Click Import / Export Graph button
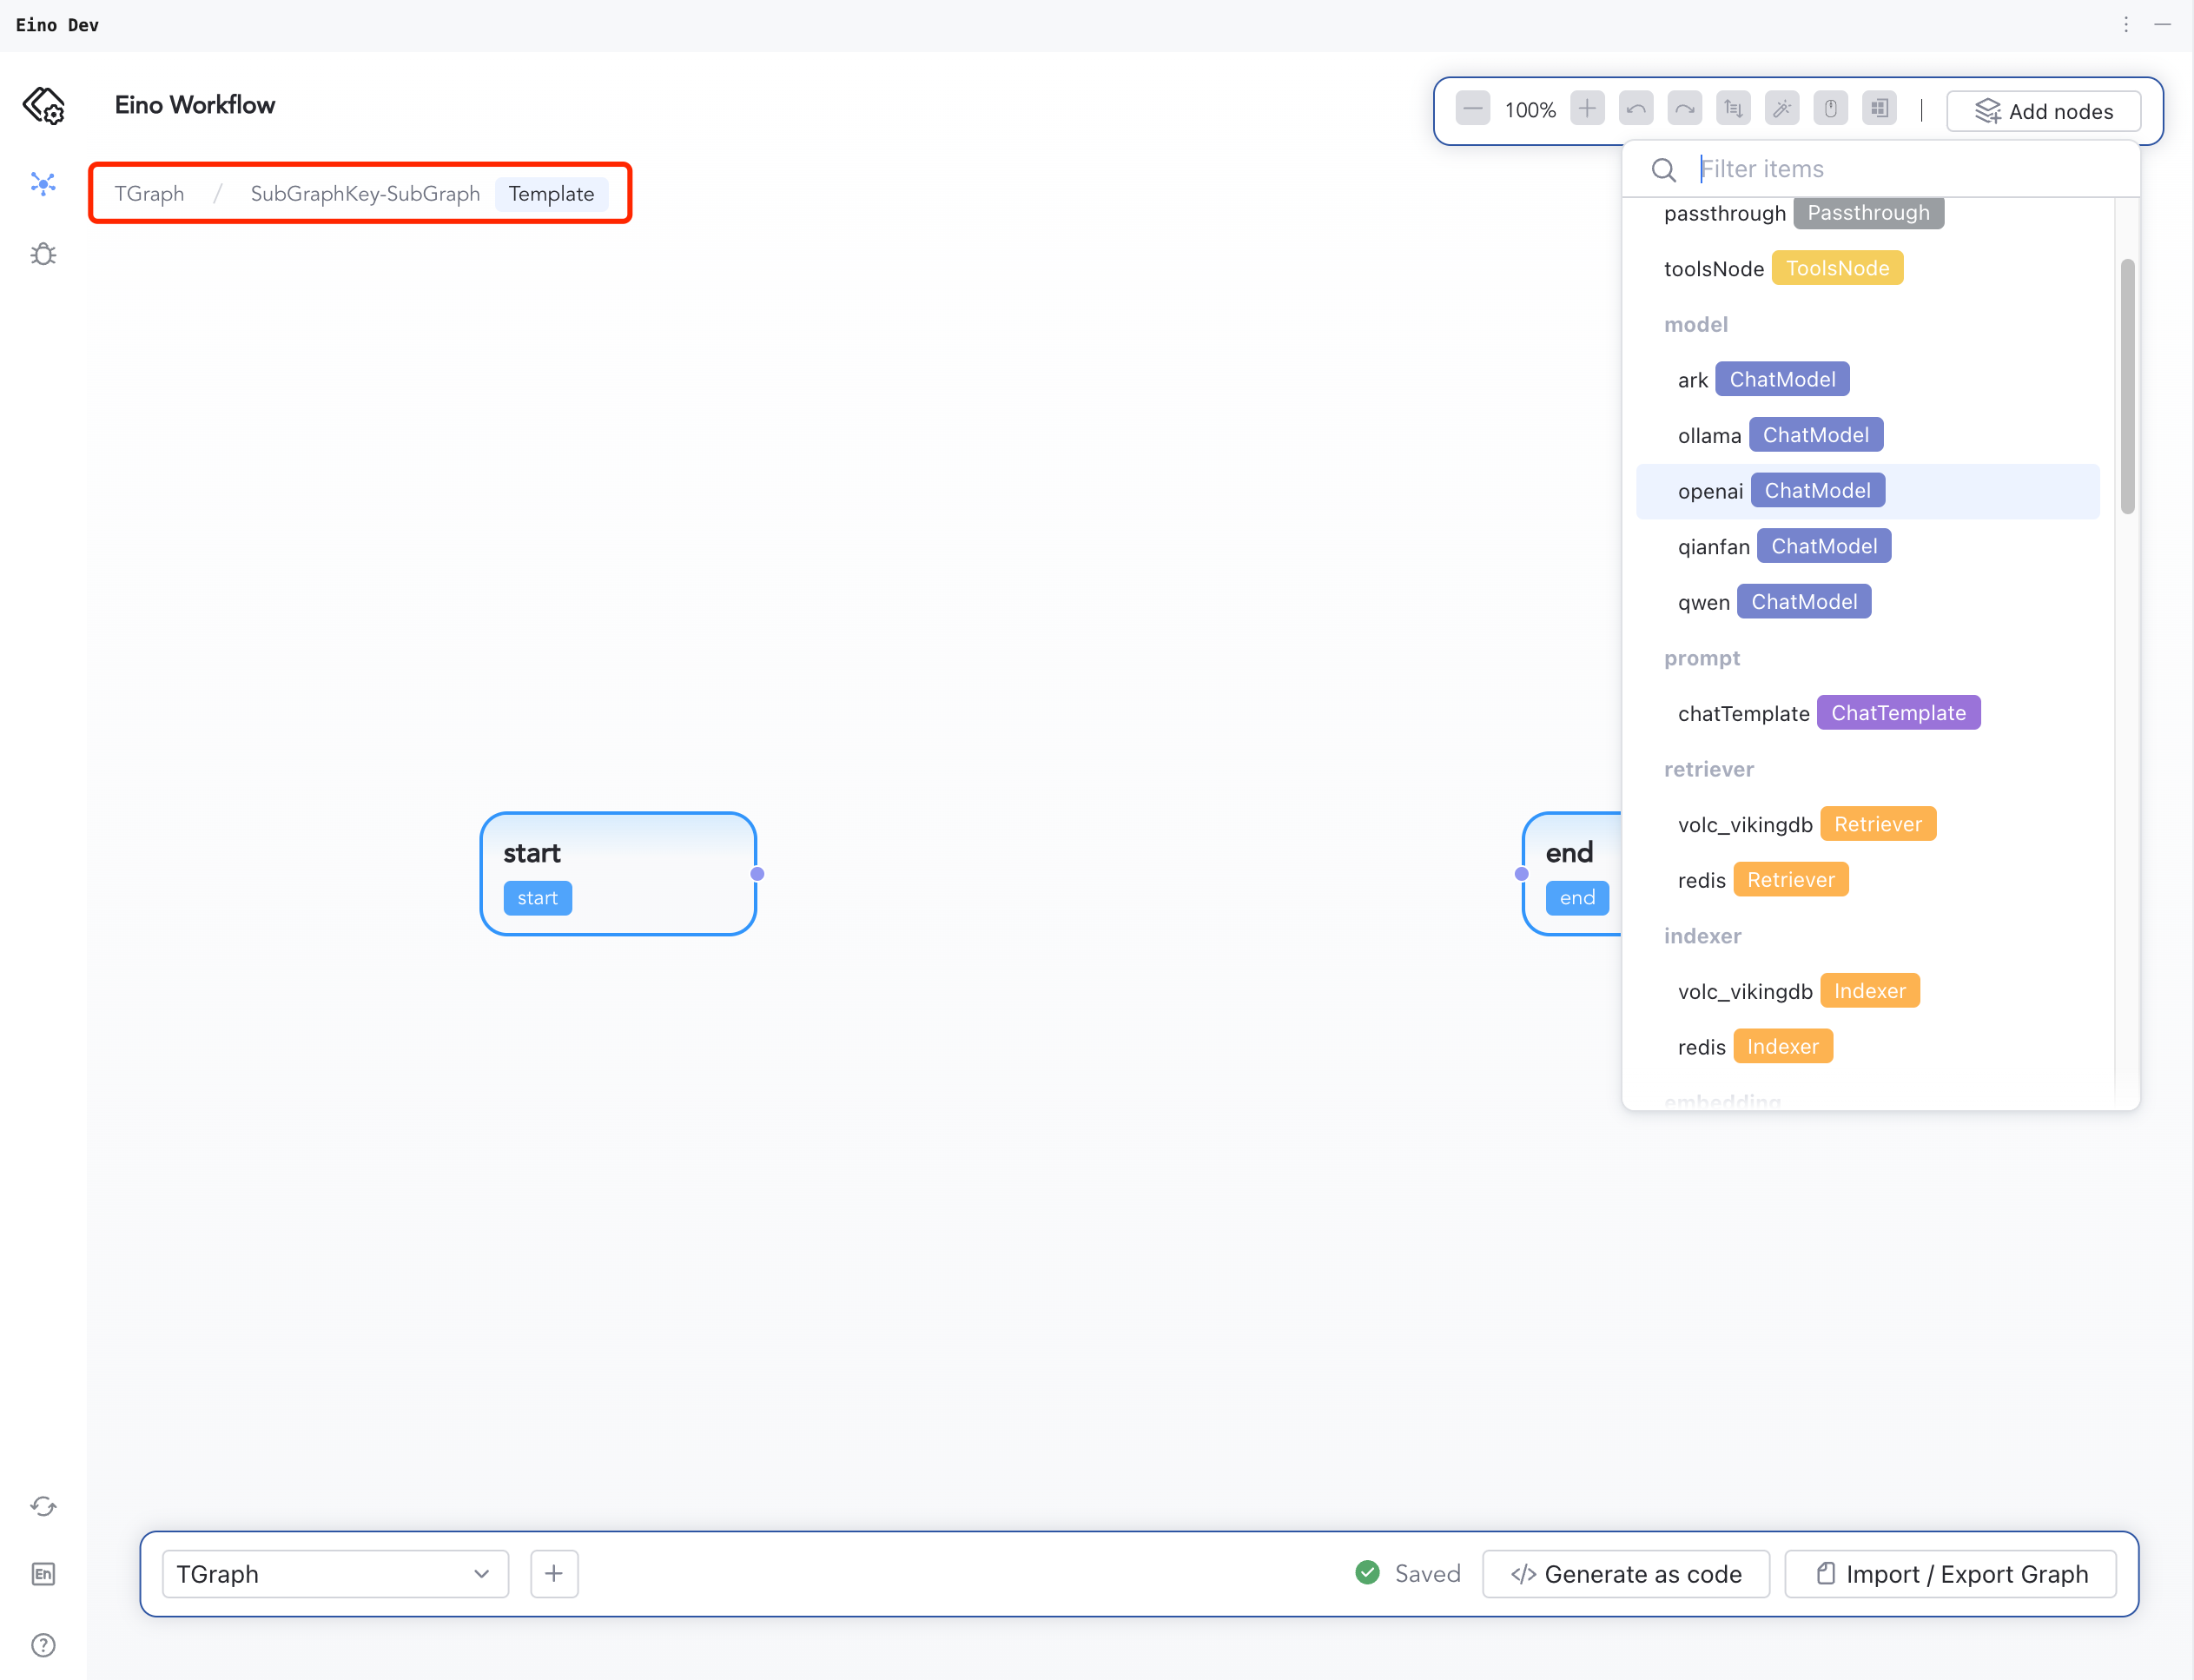Viewport: 2194px width, 1680px height. [x=1951, y=1574]
